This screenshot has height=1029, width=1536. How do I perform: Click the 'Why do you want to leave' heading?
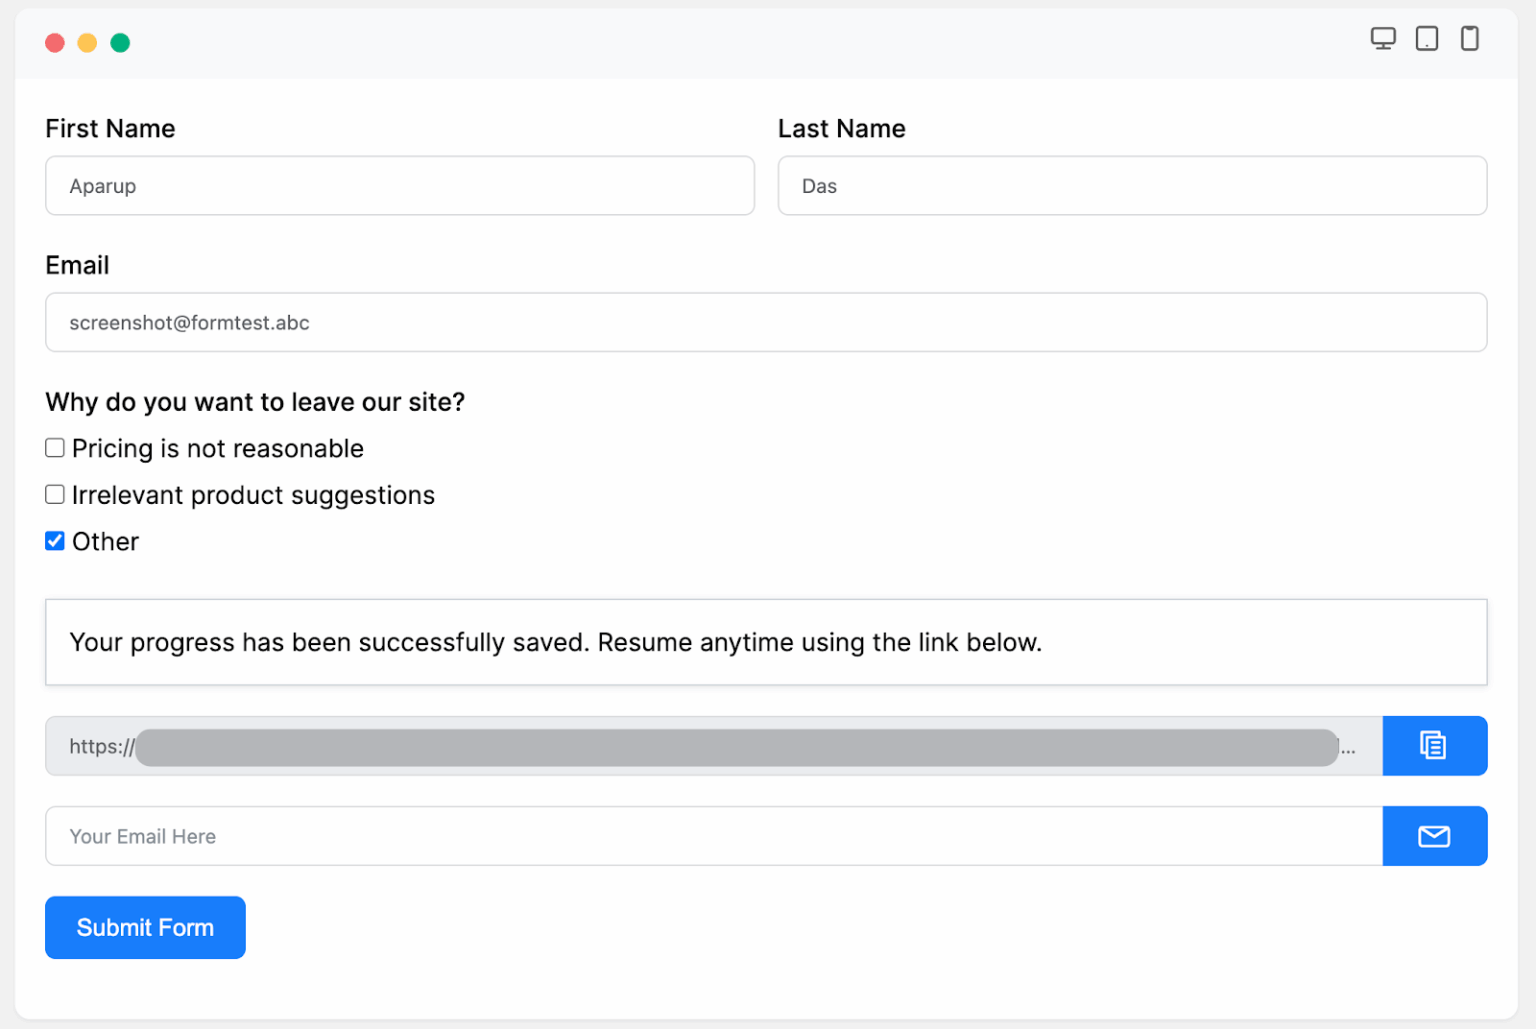pos(254,401)
